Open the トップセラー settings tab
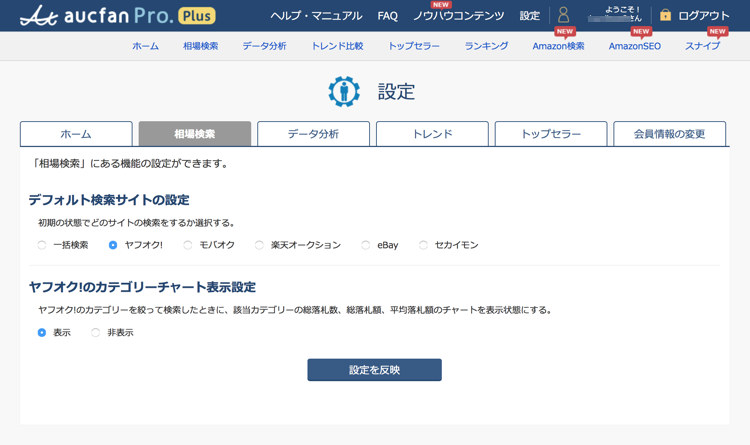750x445 pixels. pos(550,134)
